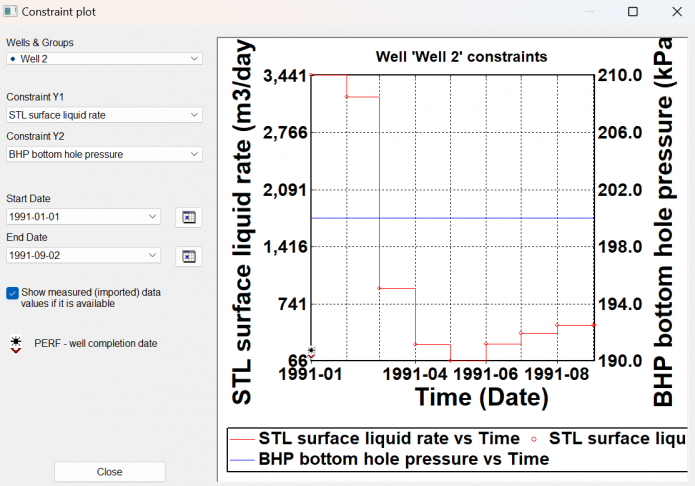Click the Time (Date) axis title

pos(469,397)
